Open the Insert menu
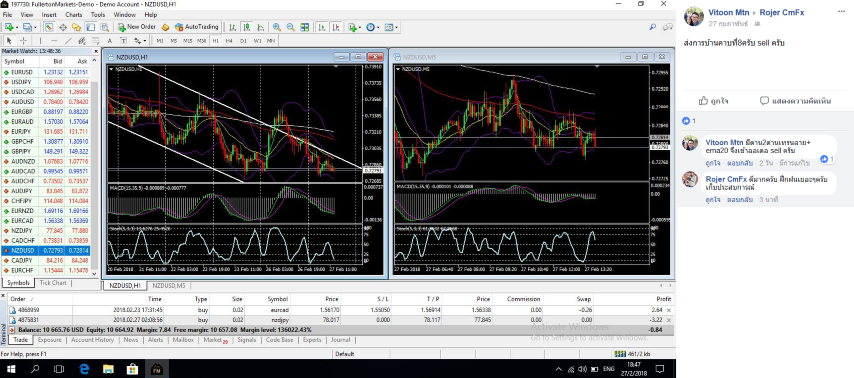This screenshot has width=854, height=378. 49,15
